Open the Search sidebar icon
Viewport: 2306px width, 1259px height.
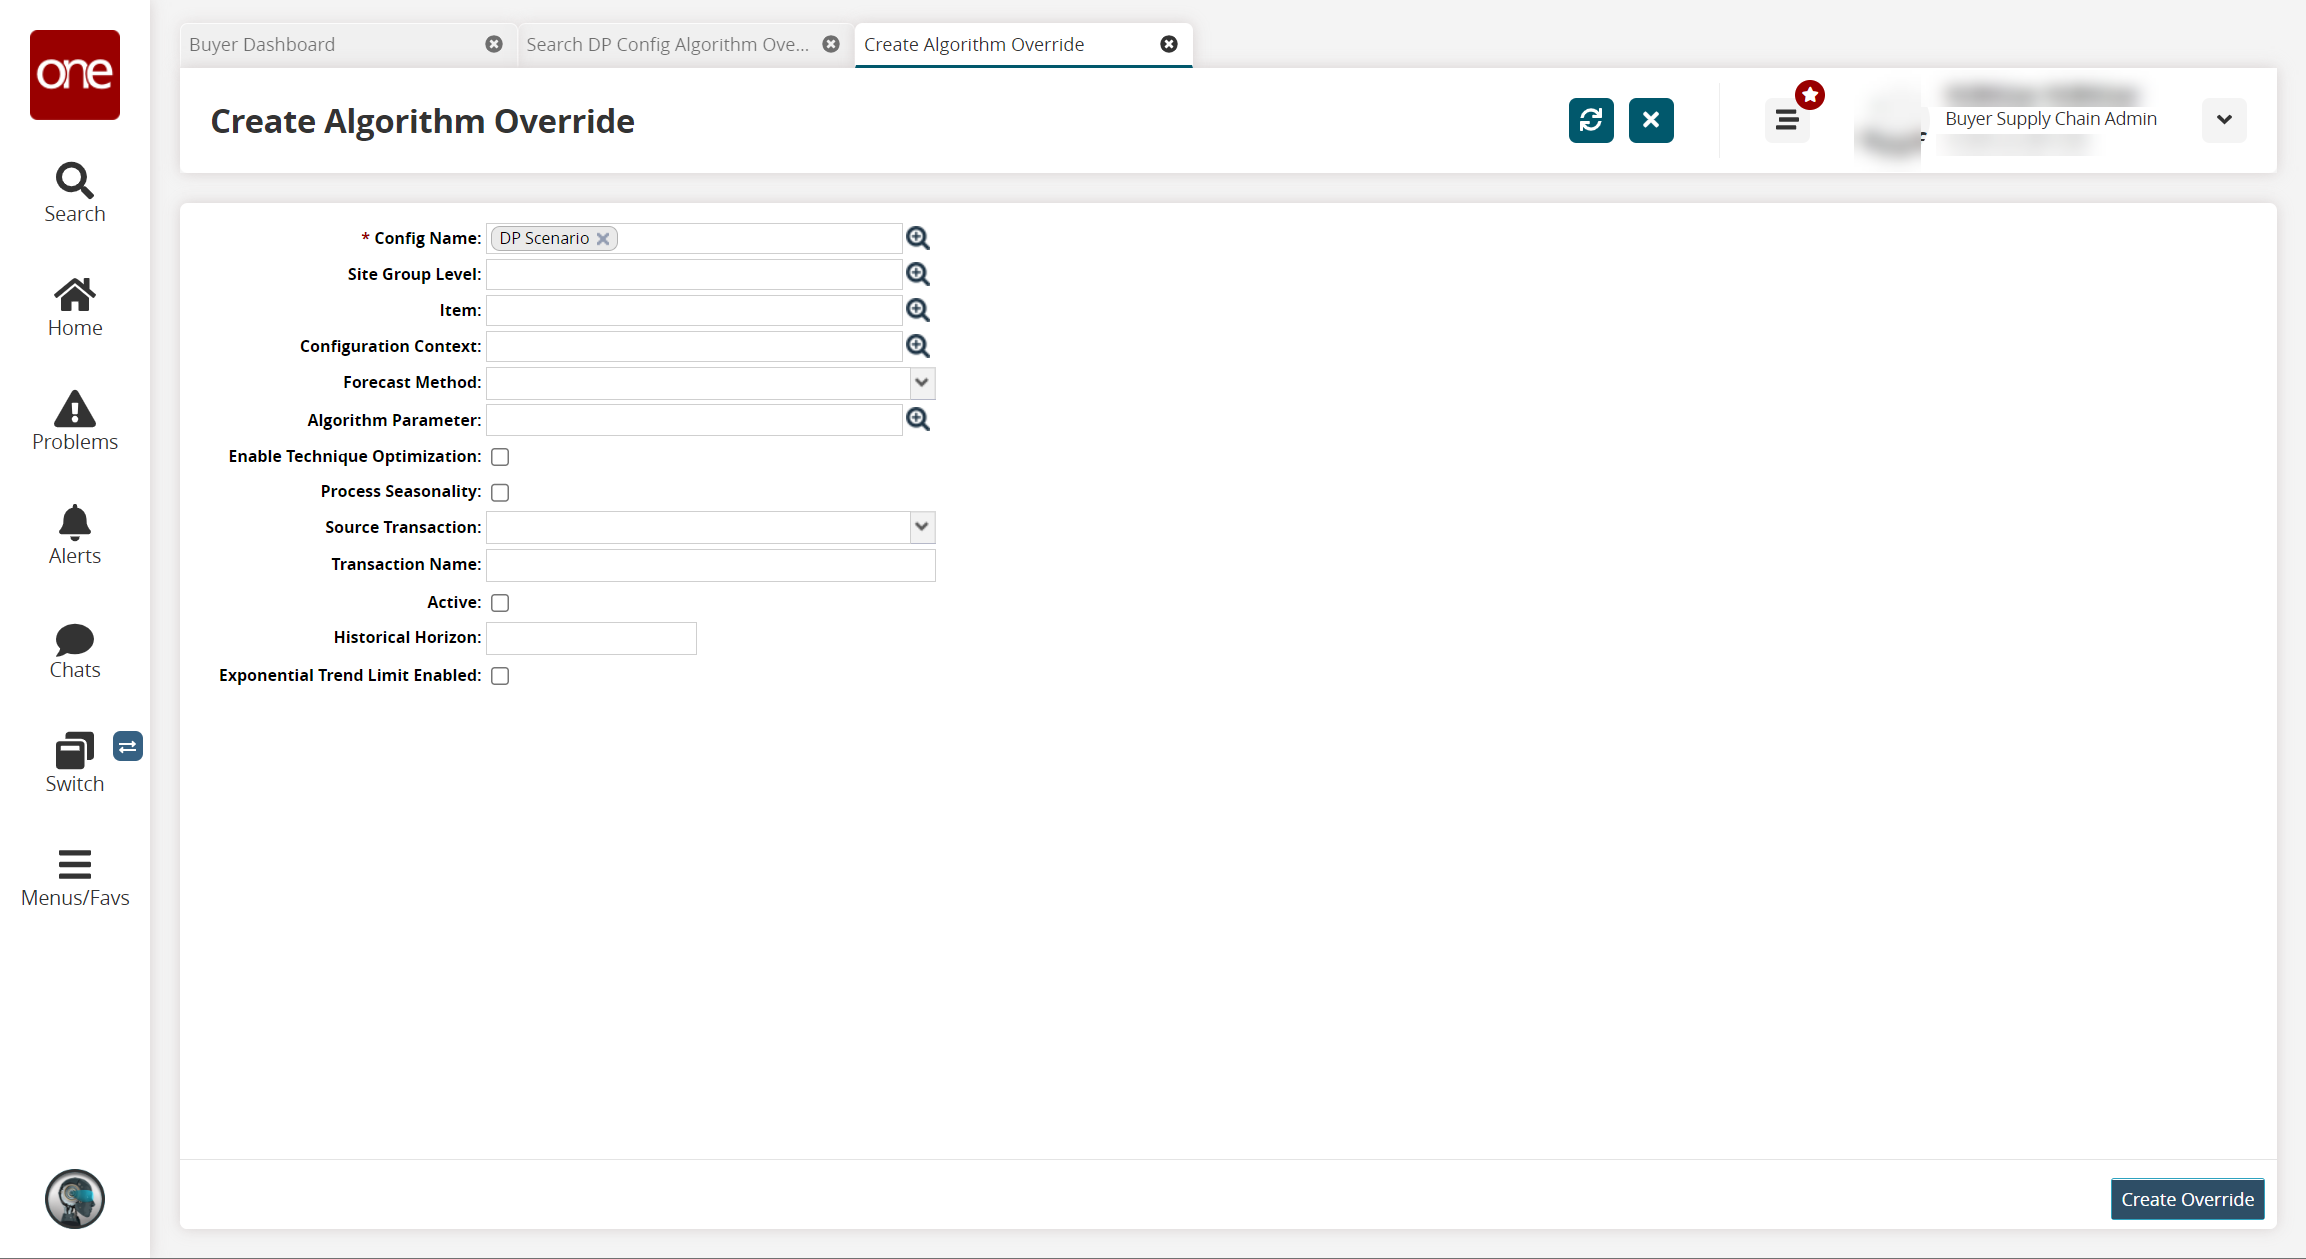coord(74,192)
